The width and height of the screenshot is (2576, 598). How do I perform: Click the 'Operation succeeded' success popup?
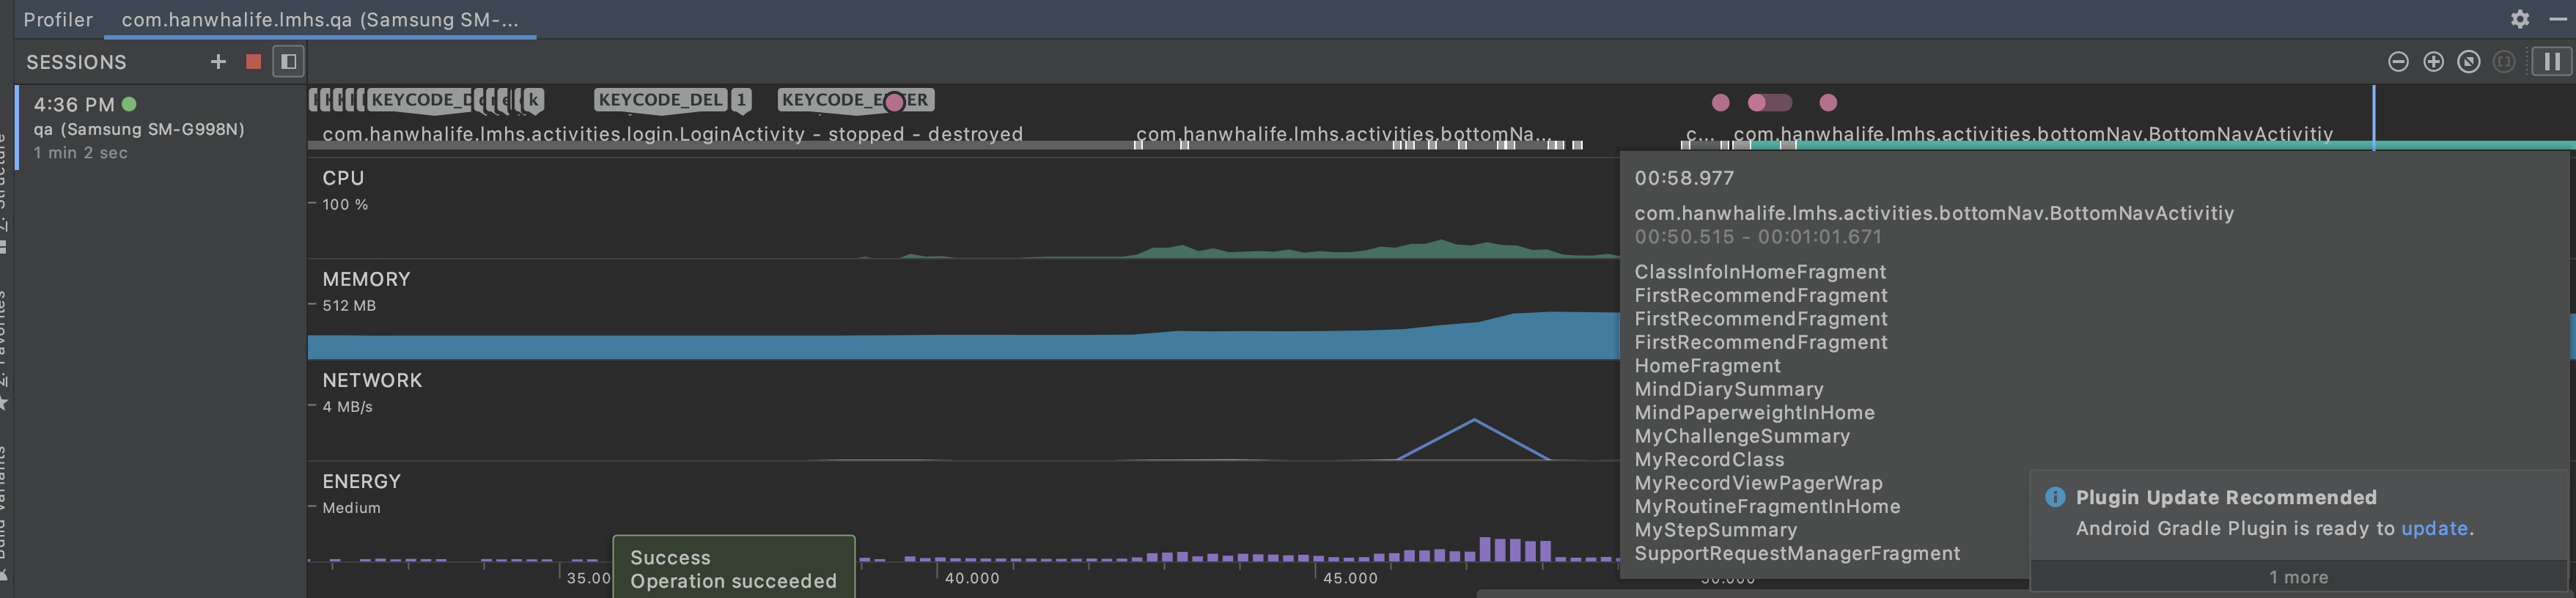(734, 569)
